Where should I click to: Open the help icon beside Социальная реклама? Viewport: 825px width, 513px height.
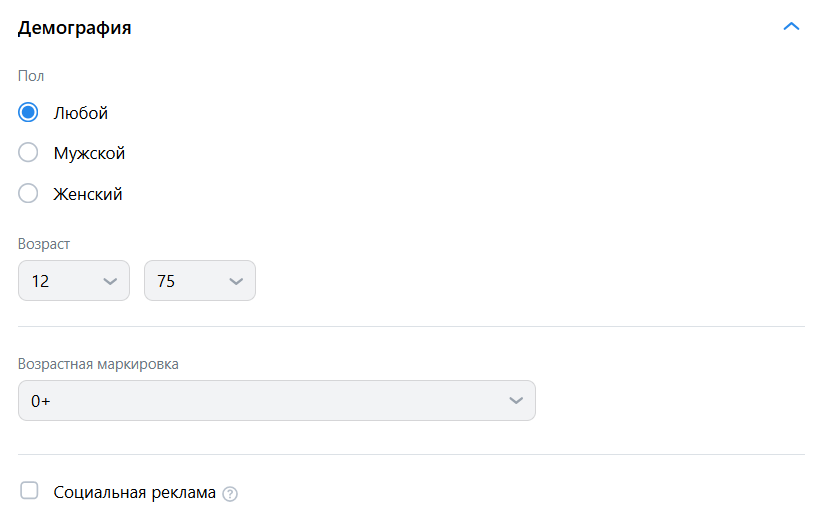click(230, 493)
